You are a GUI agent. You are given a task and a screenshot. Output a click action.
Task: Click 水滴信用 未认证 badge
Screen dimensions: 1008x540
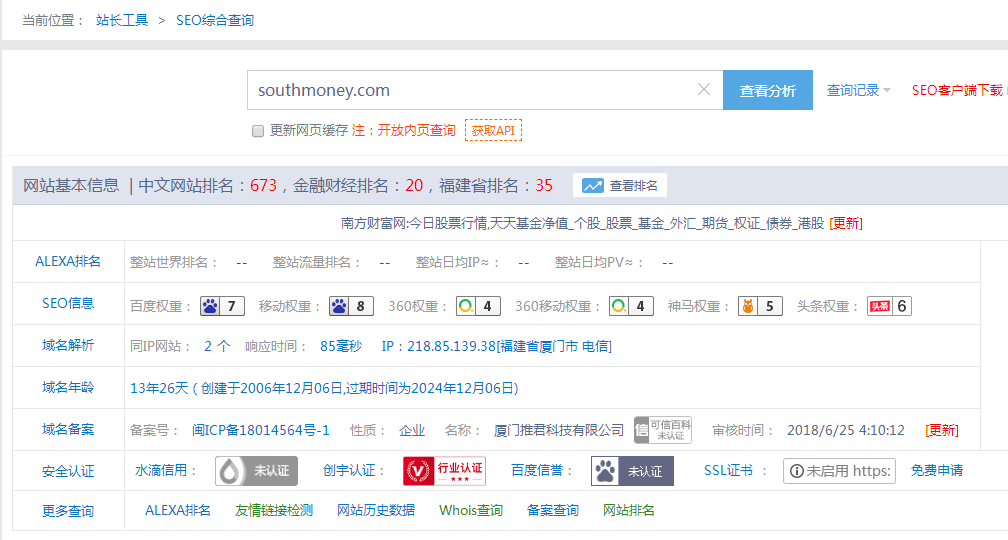(256, 471)
